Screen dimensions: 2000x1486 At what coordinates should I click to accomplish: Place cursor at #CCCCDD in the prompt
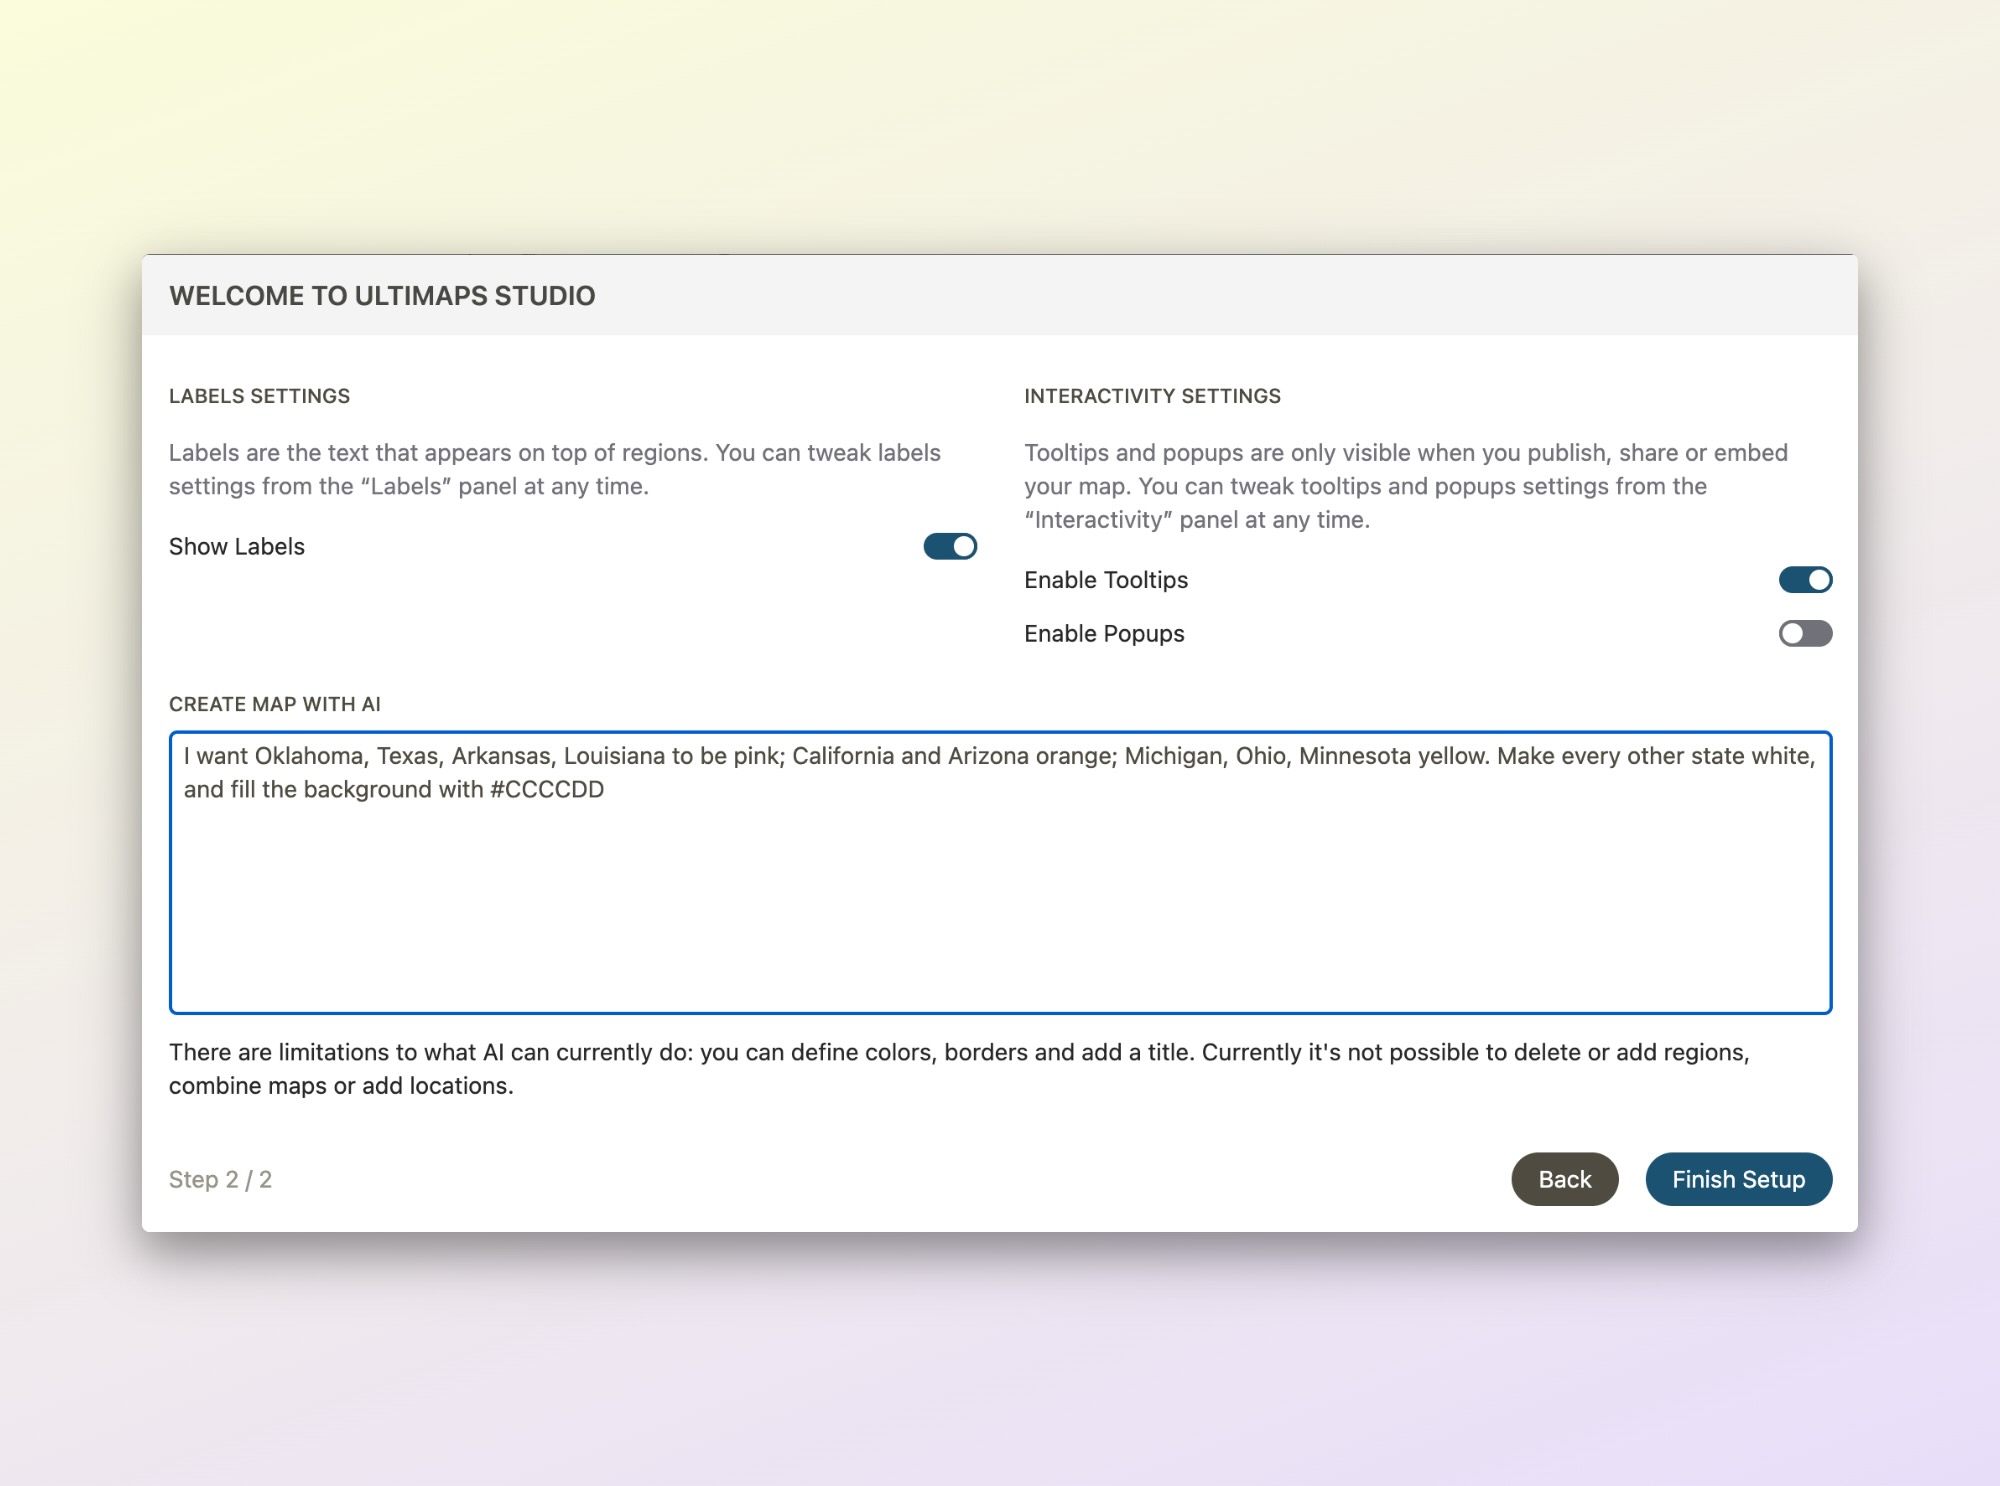[547, 790]
